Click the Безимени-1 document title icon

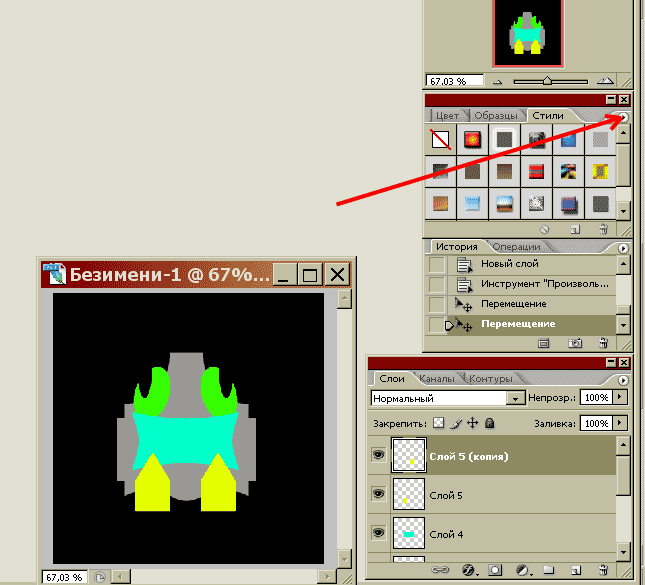point(54,274)
